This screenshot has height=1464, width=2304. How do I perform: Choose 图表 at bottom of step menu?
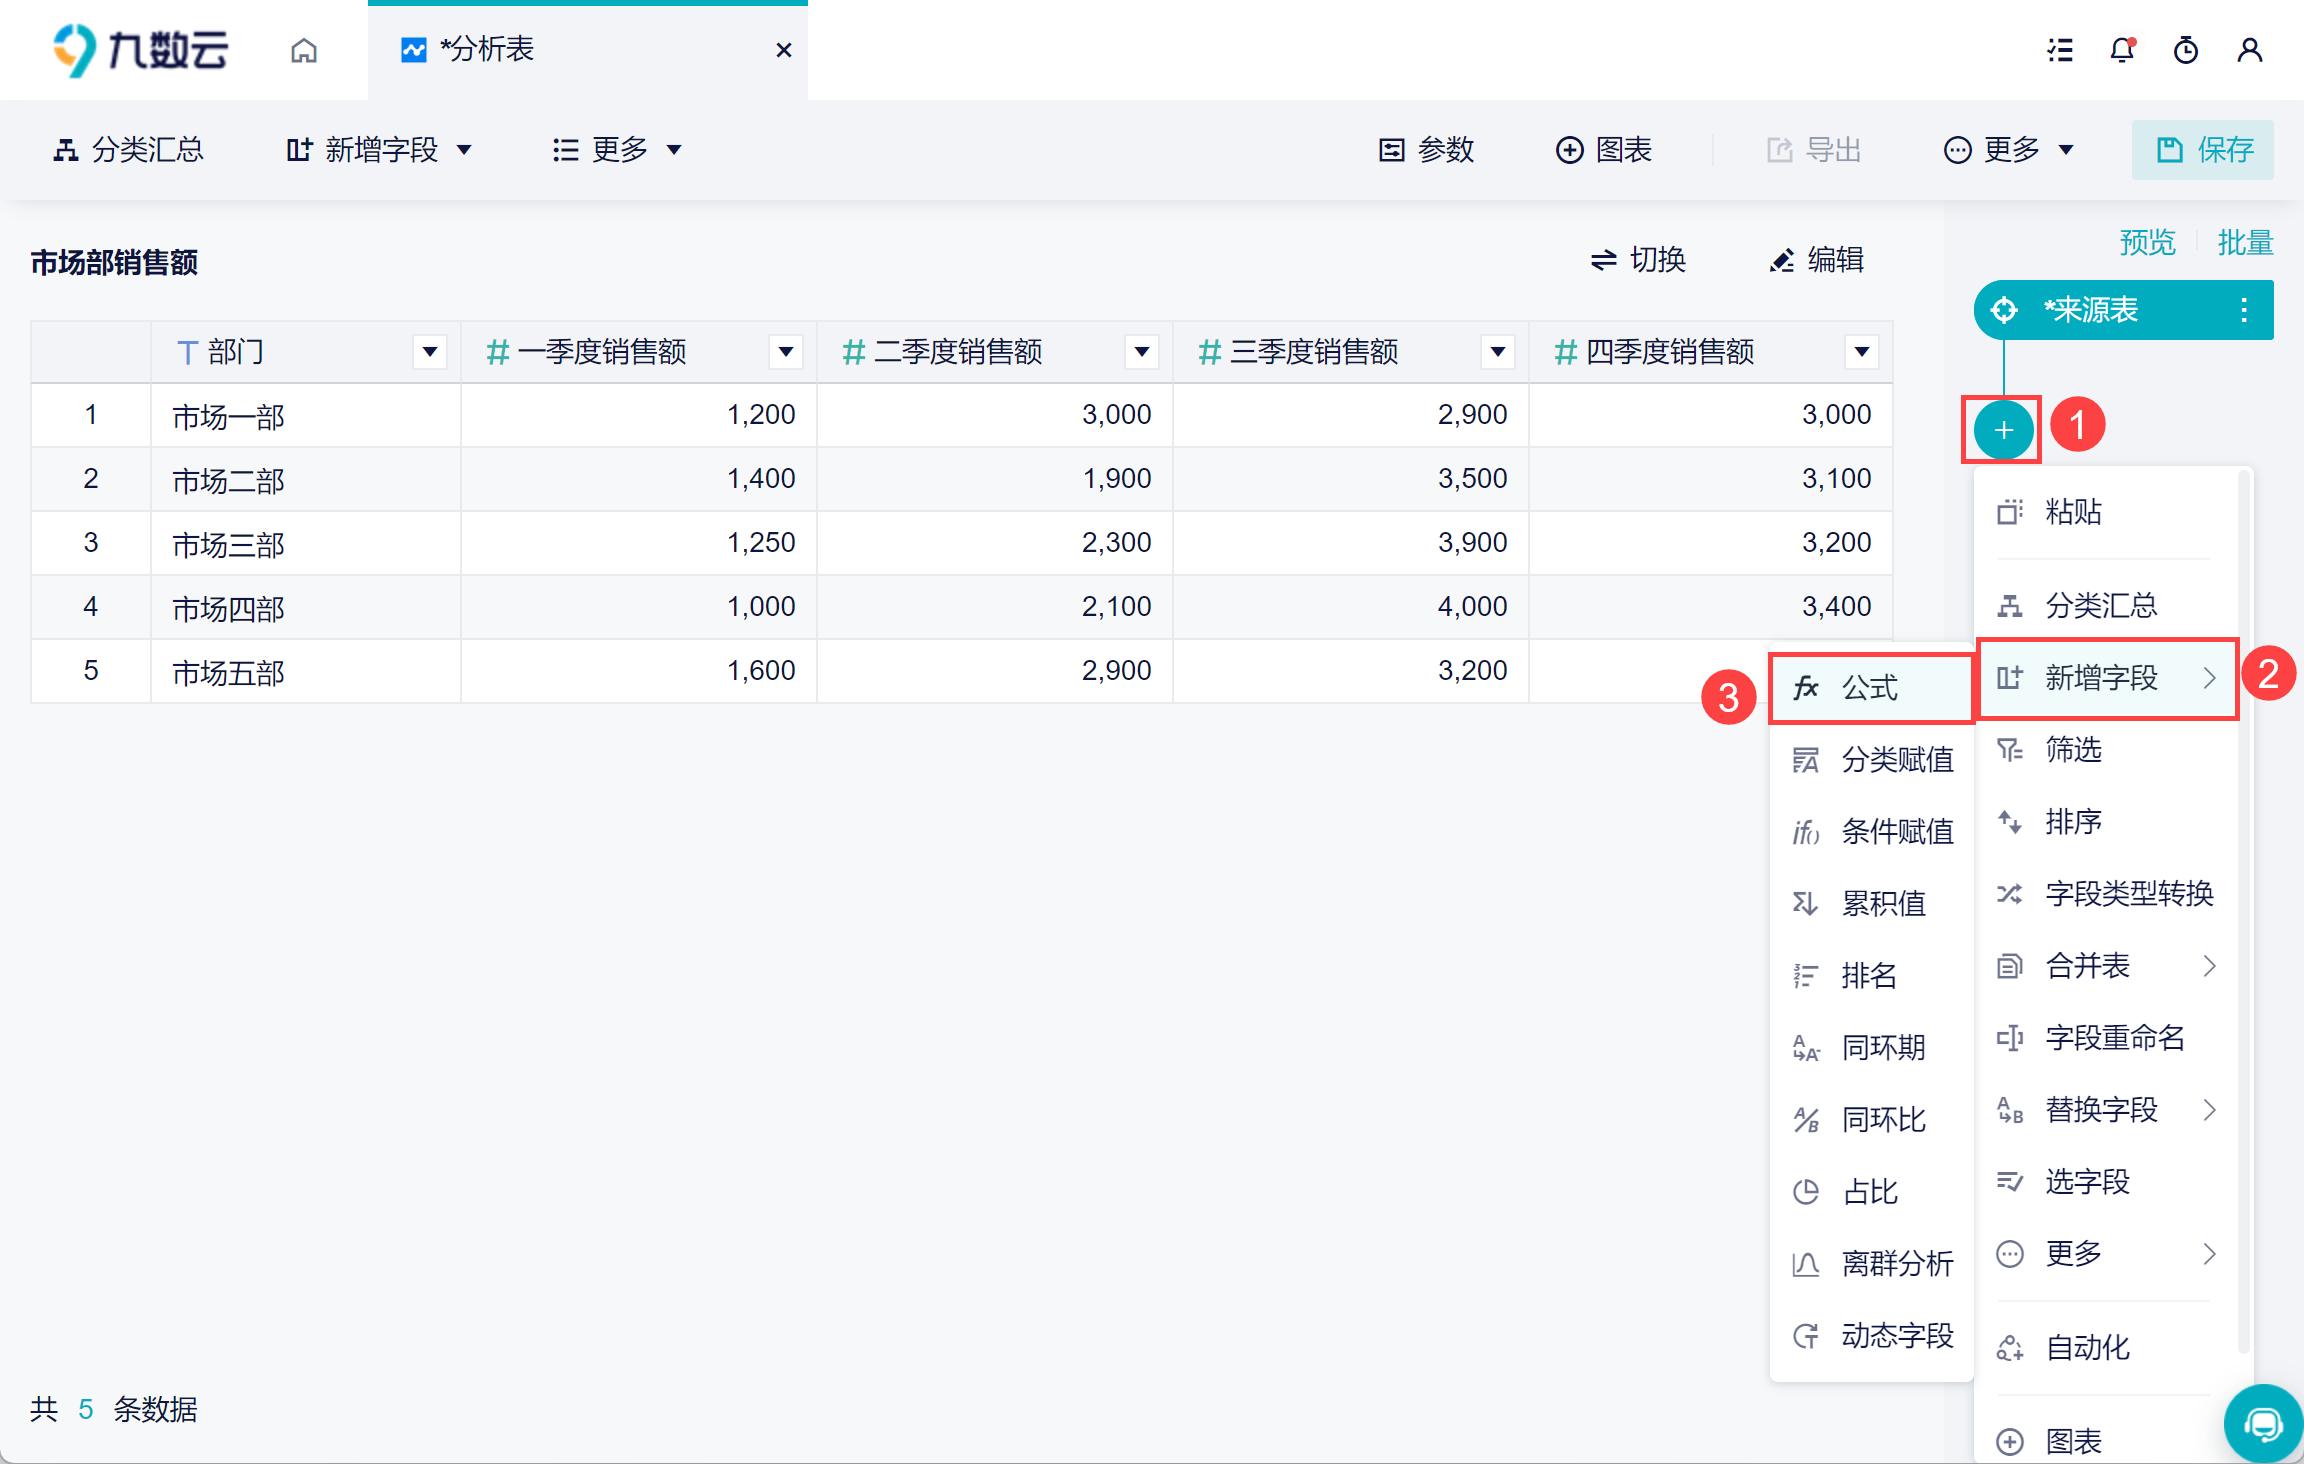2106,1440
